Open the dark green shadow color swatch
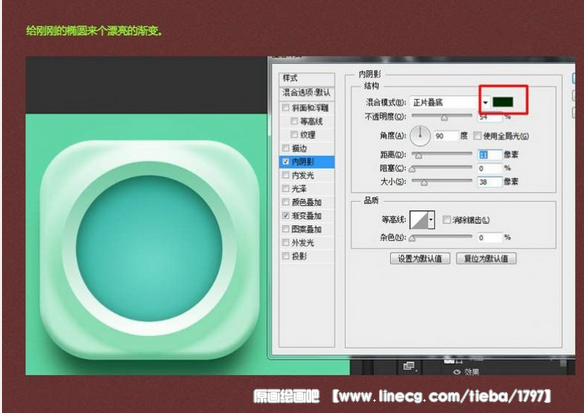 [503, 102]
